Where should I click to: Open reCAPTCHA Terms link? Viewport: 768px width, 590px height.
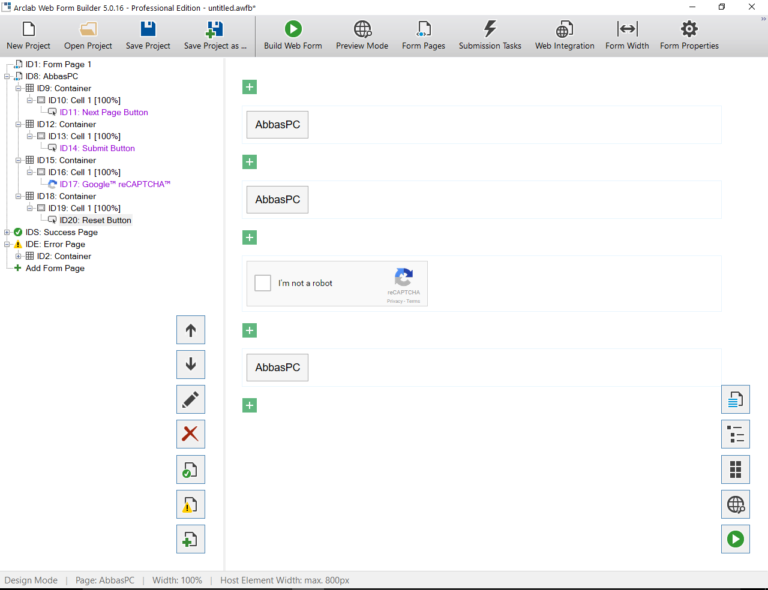[x=413, y=301]
